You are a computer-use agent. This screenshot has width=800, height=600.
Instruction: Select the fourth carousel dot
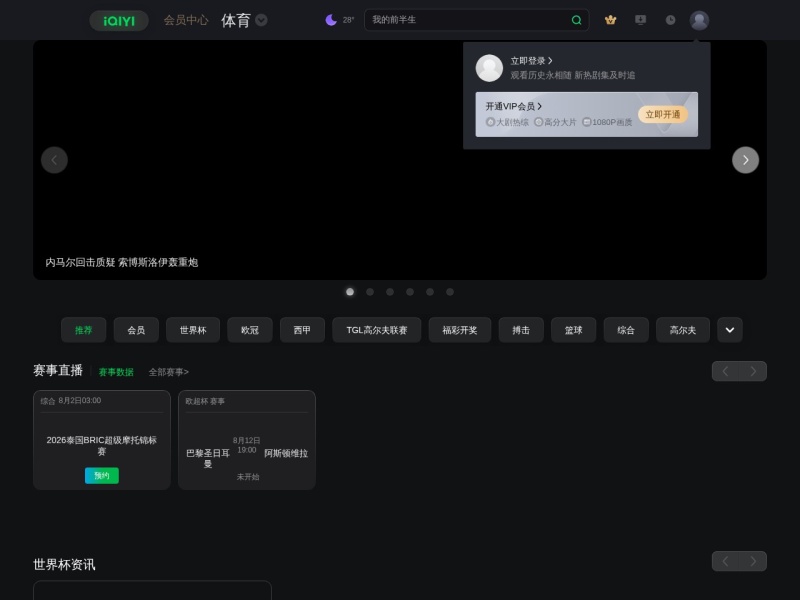coord(410,292)
